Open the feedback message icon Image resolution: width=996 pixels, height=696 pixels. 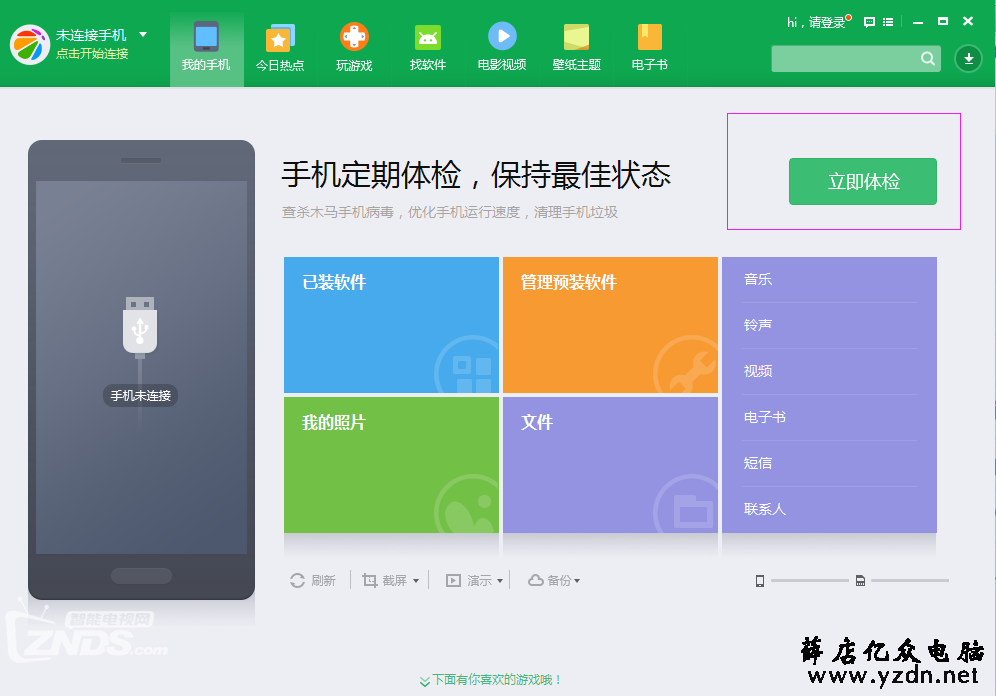(x=870, y=22)
